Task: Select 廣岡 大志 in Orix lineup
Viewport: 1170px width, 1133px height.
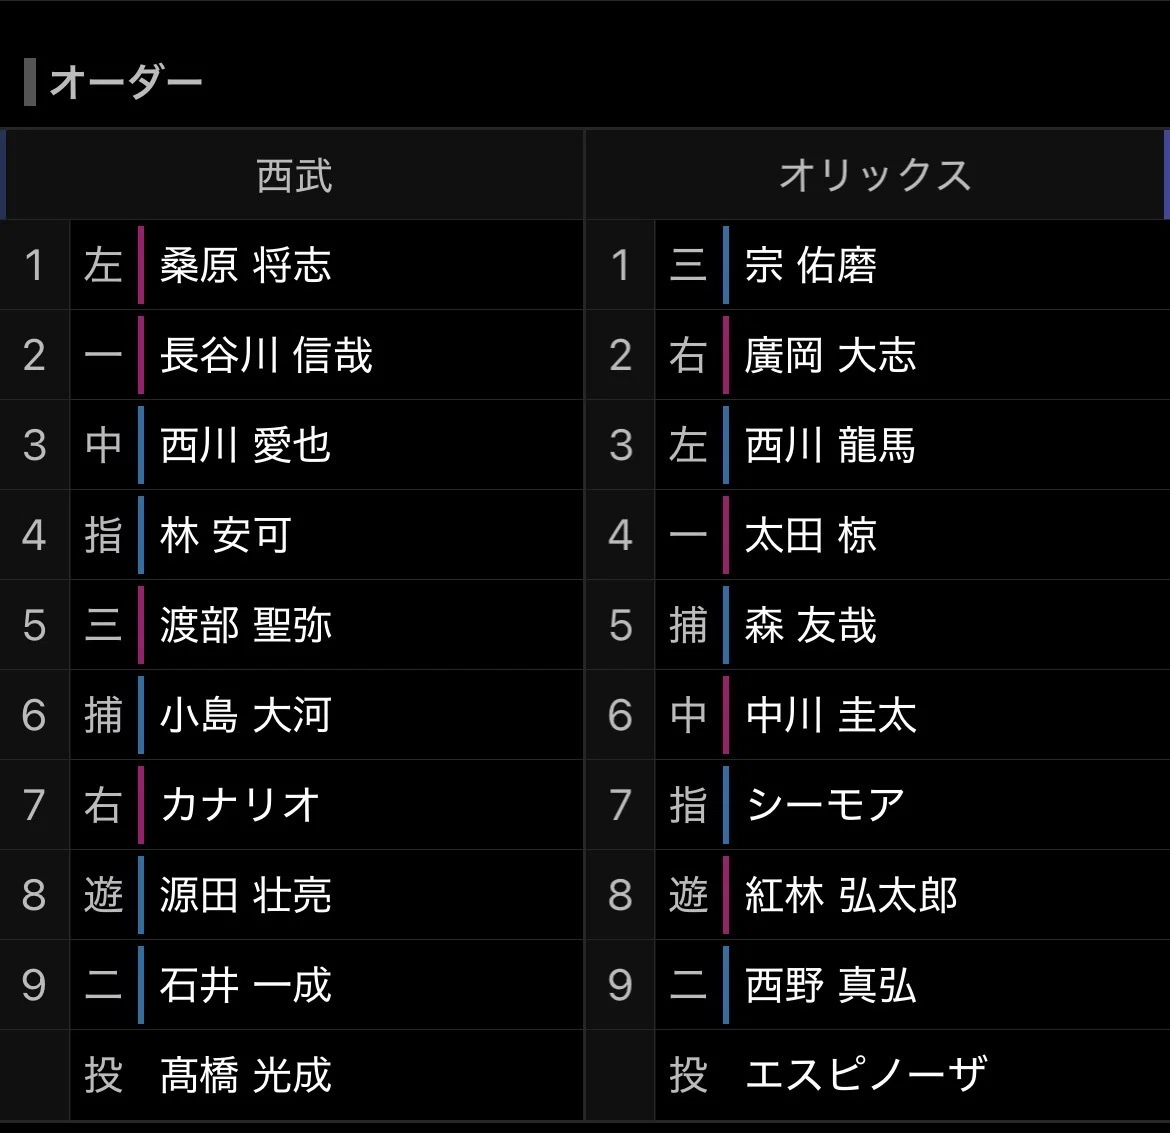Action: tap(830, 355)
